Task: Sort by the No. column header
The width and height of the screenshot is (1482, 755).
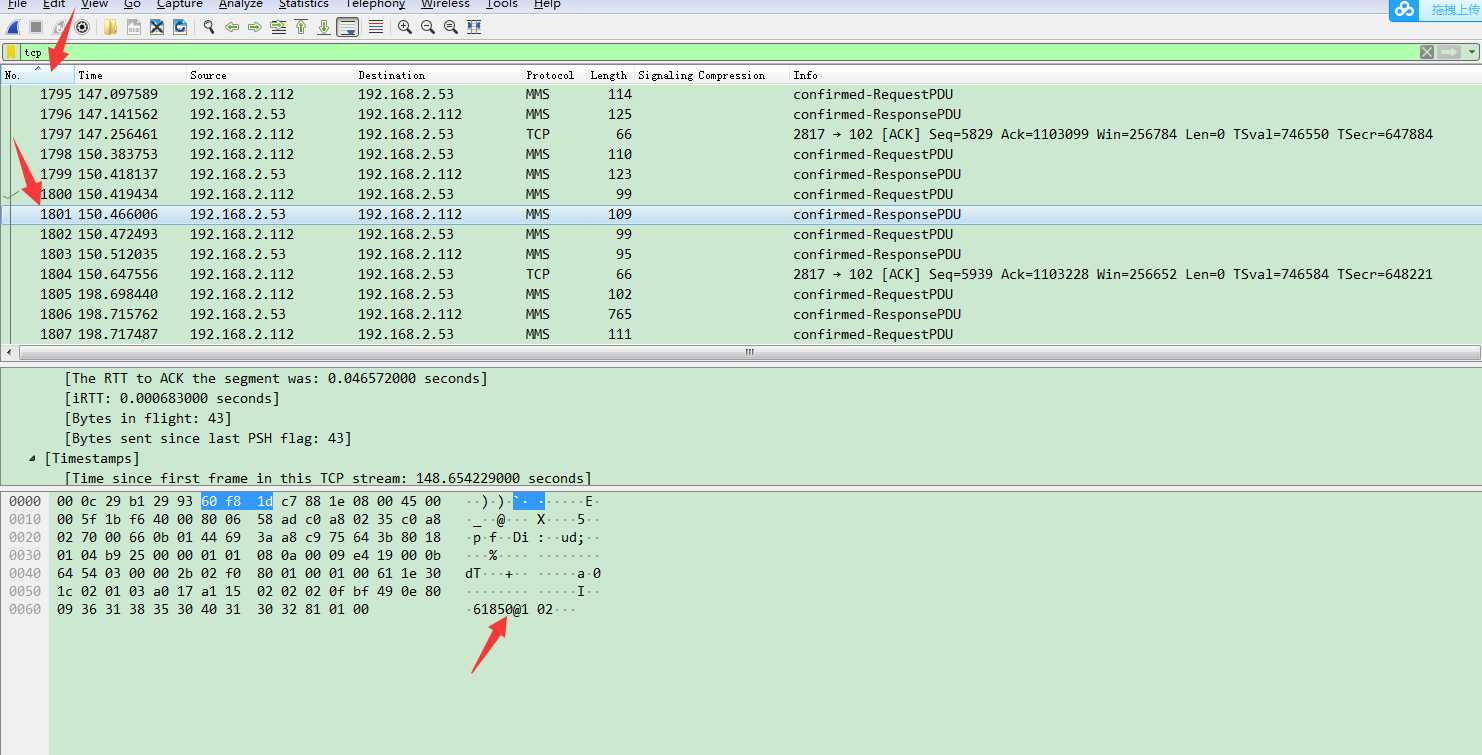Action: coord(38,75)
